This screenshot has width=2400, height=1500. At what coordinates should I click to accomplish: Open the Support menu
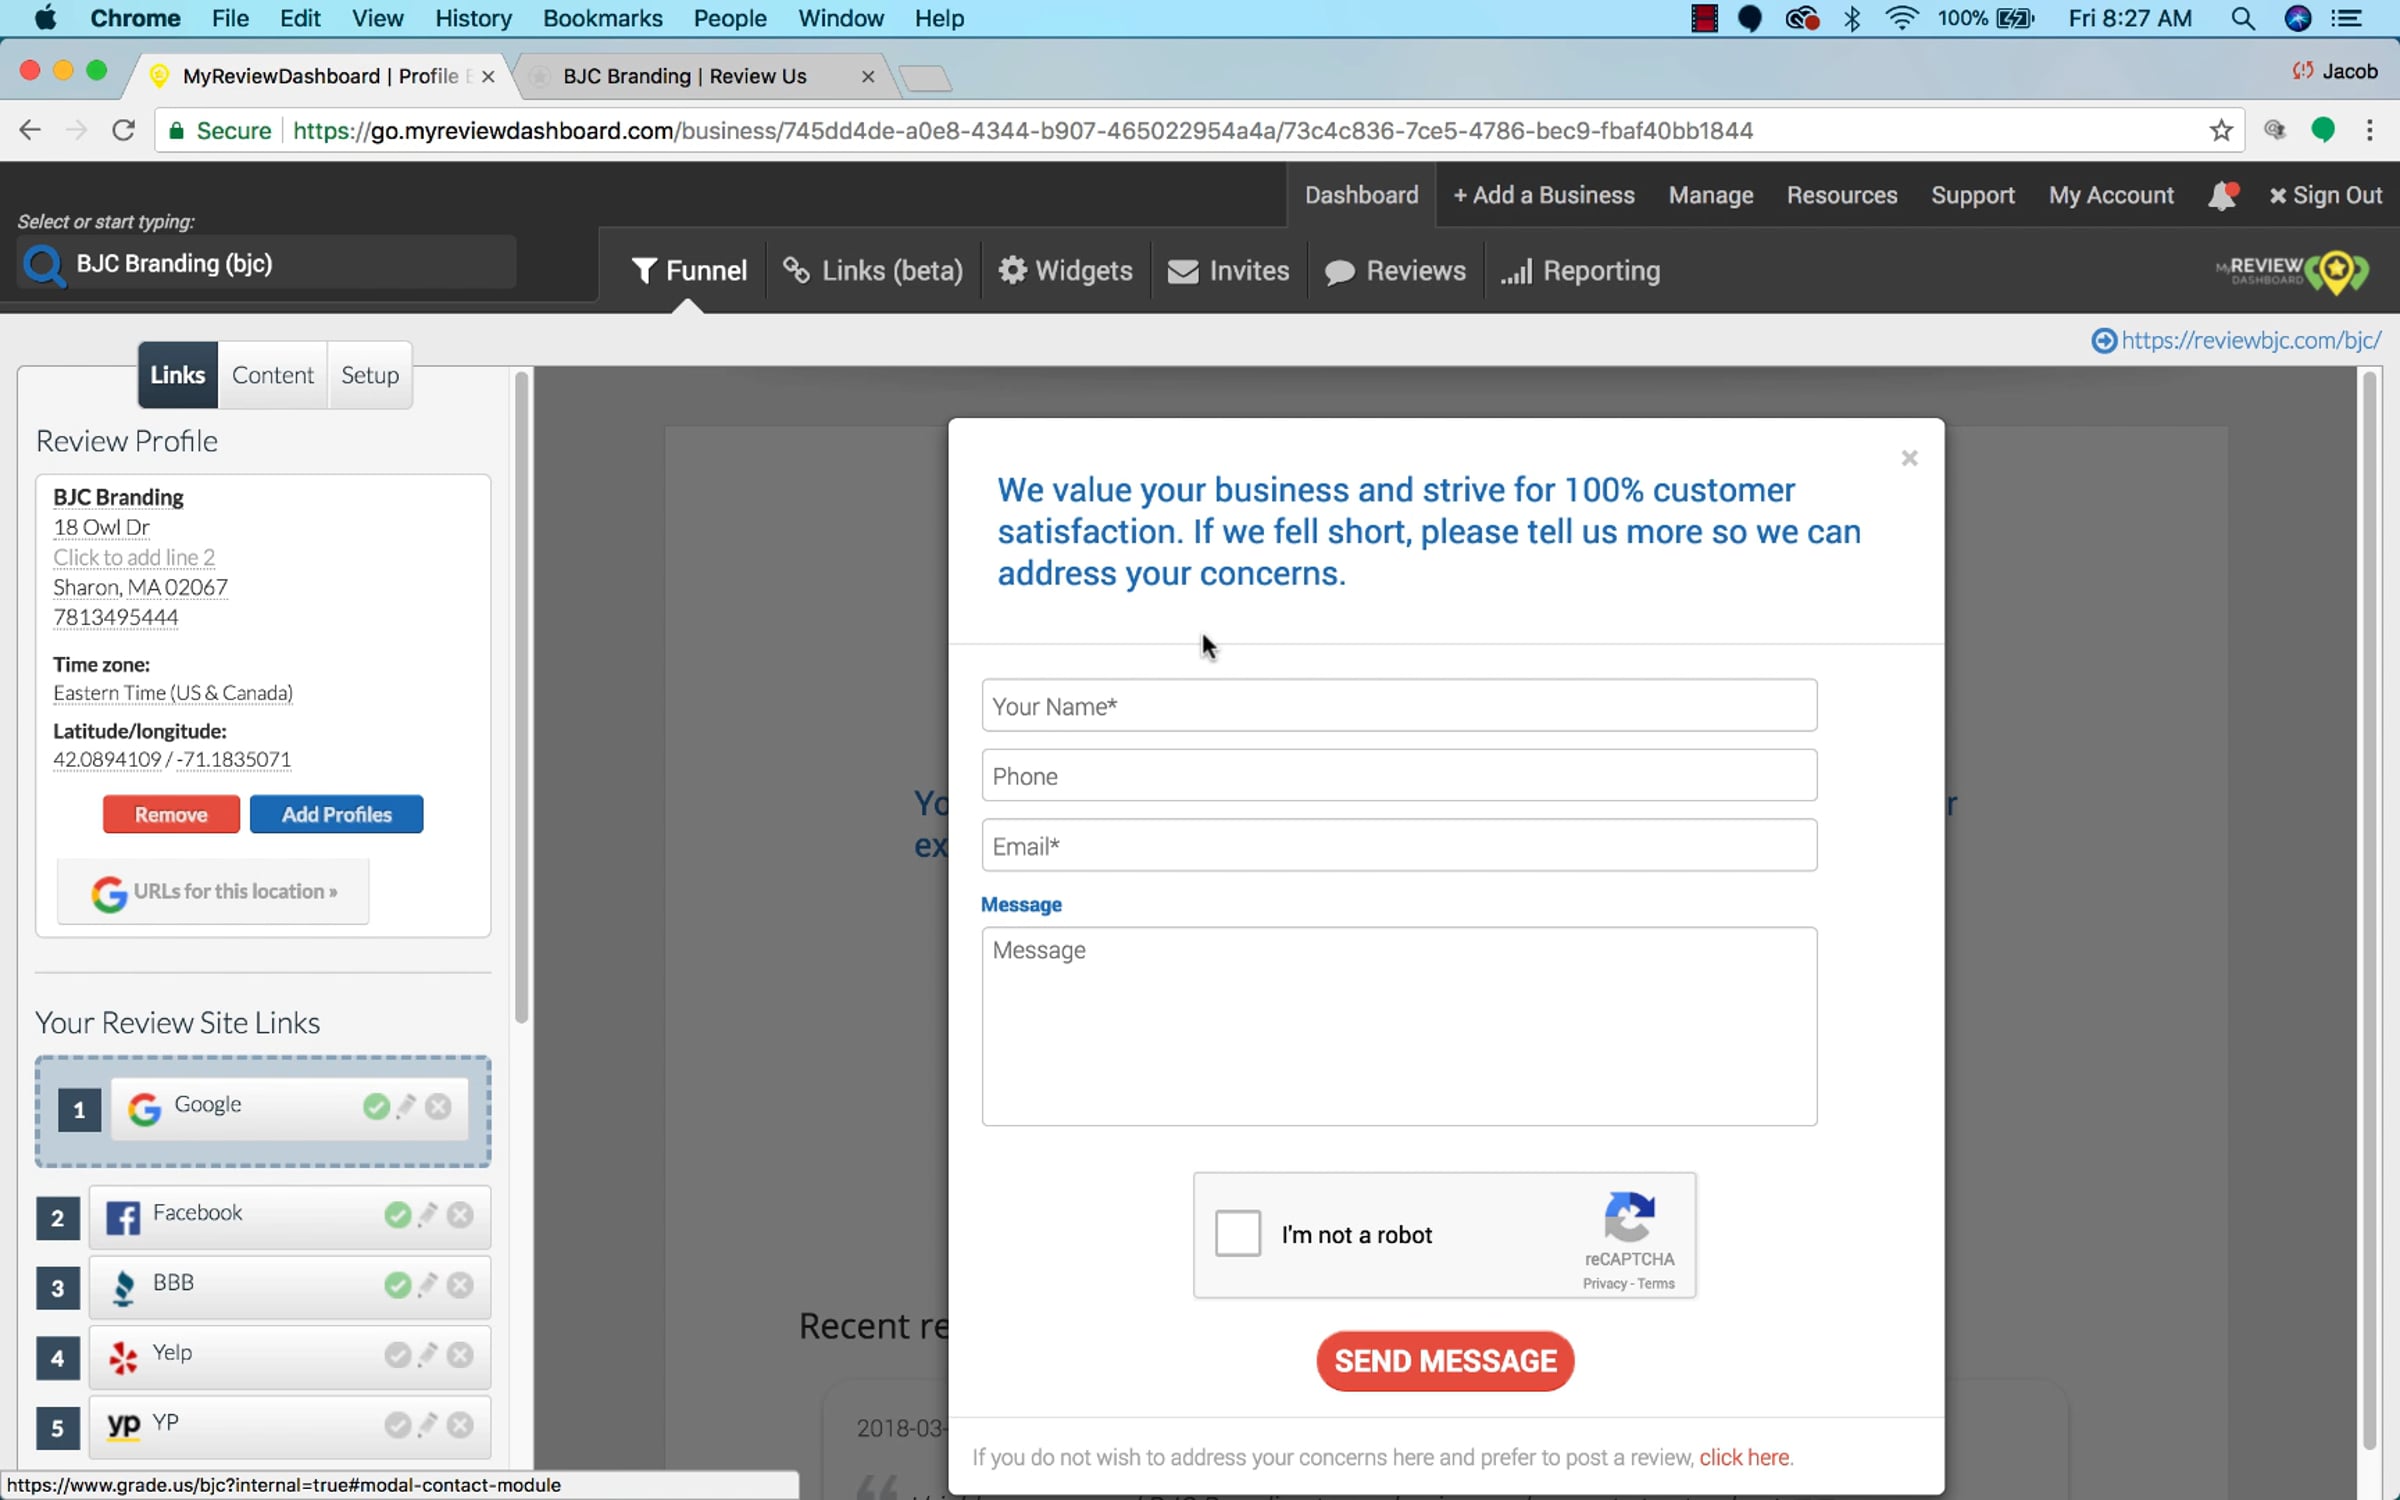point(1973,195)
